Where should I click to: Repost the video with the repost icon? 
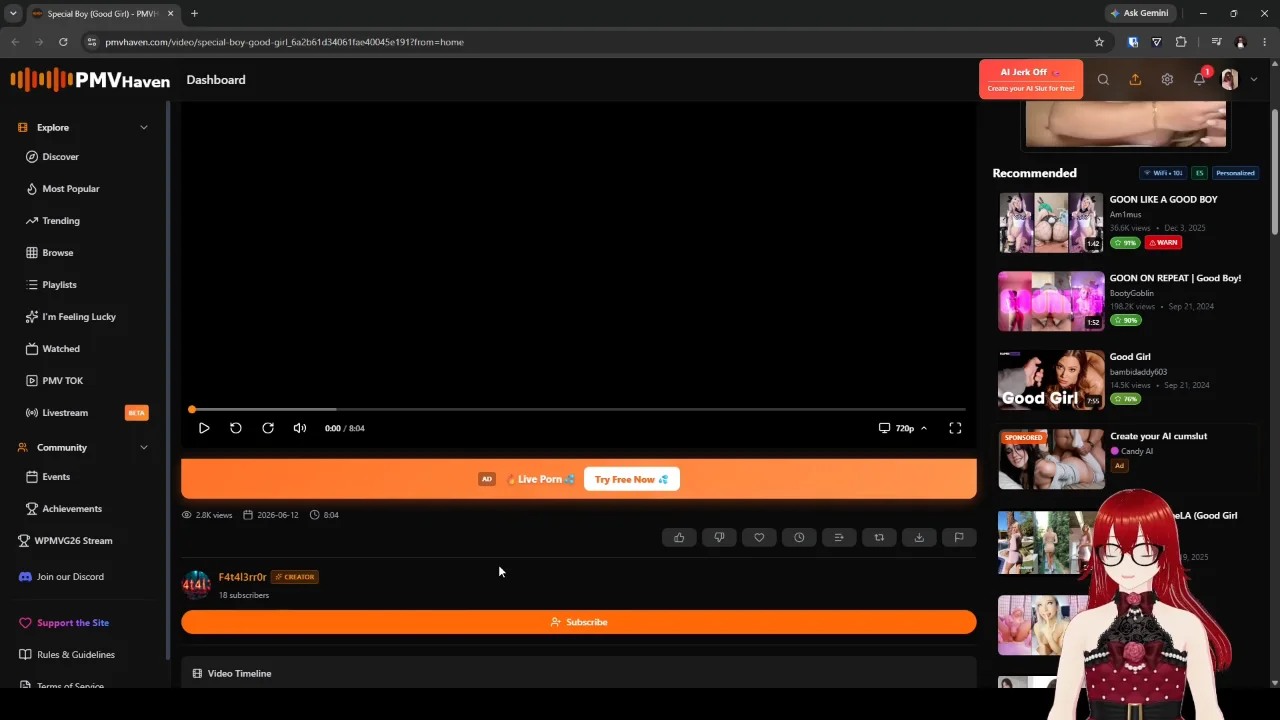point(879,538)
